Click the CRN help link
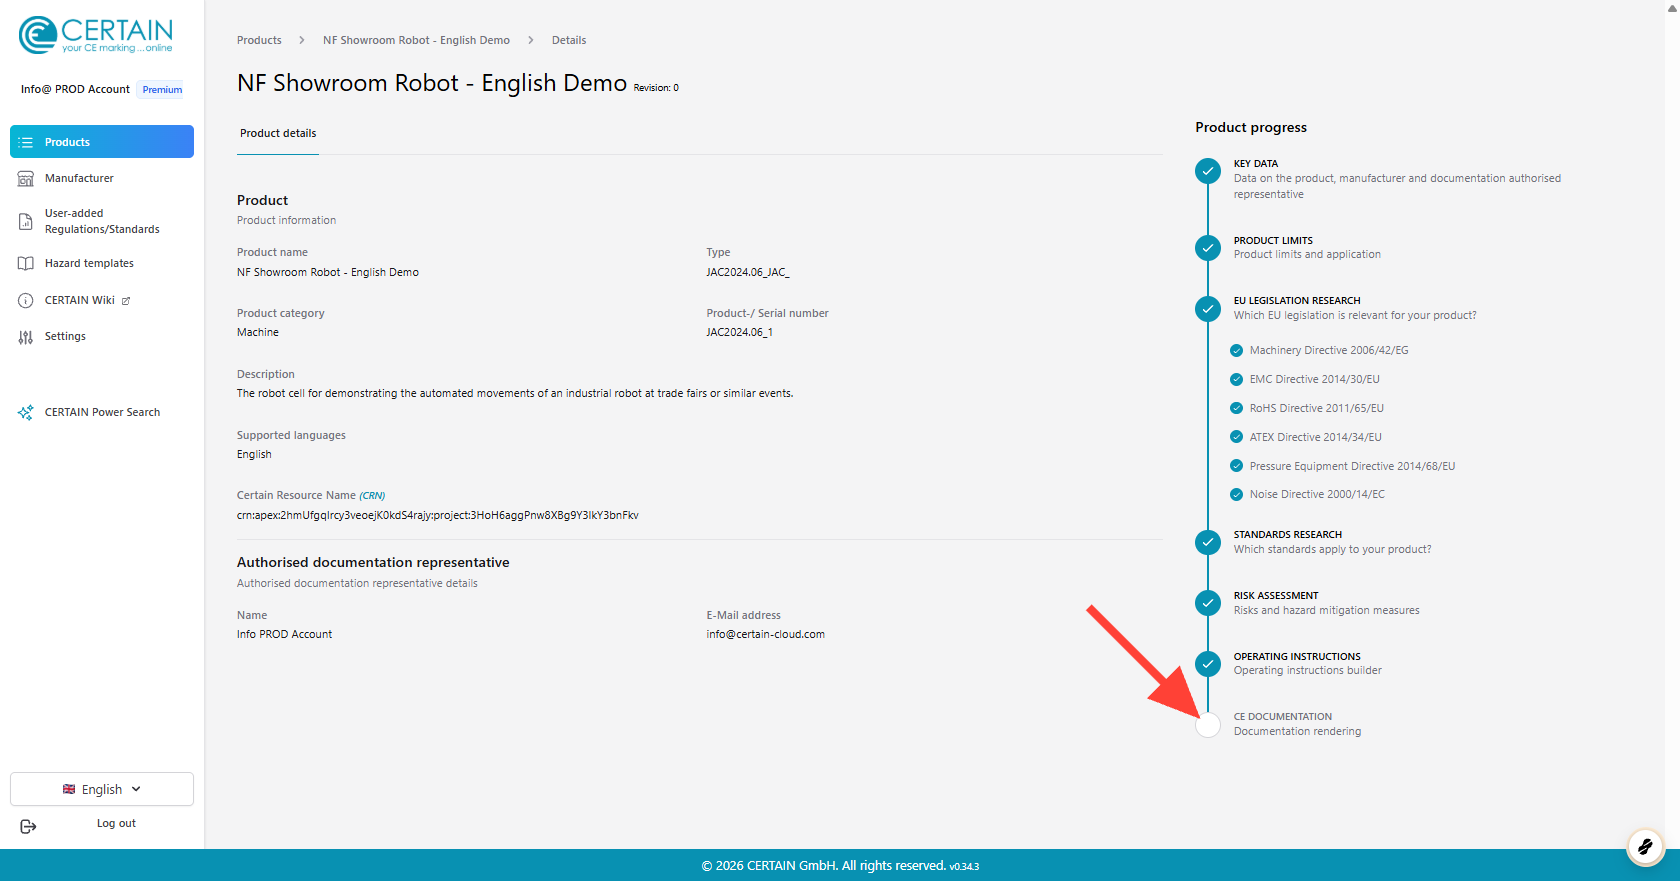Image resolution: width=1680 pixels, height=881 pixels. click(372, 496)
